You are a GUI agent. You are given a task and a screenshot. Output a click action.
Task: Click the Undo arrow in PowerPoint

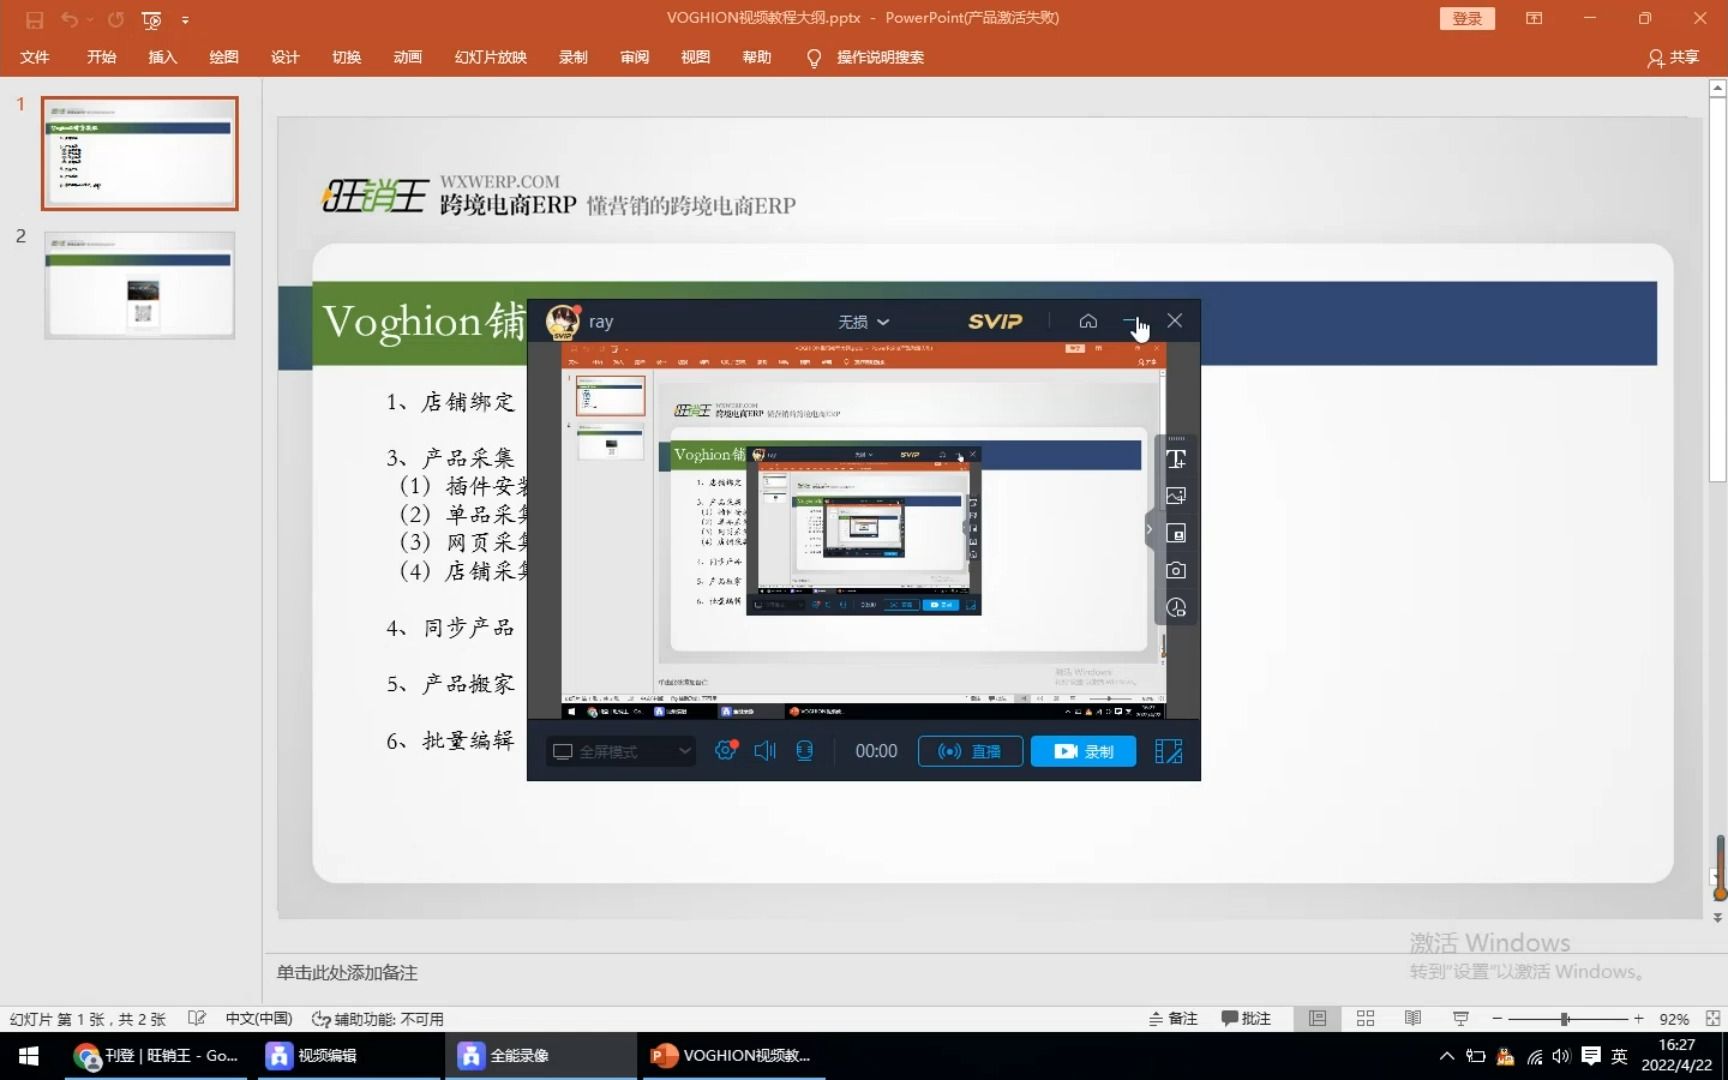tap(69, 19)
